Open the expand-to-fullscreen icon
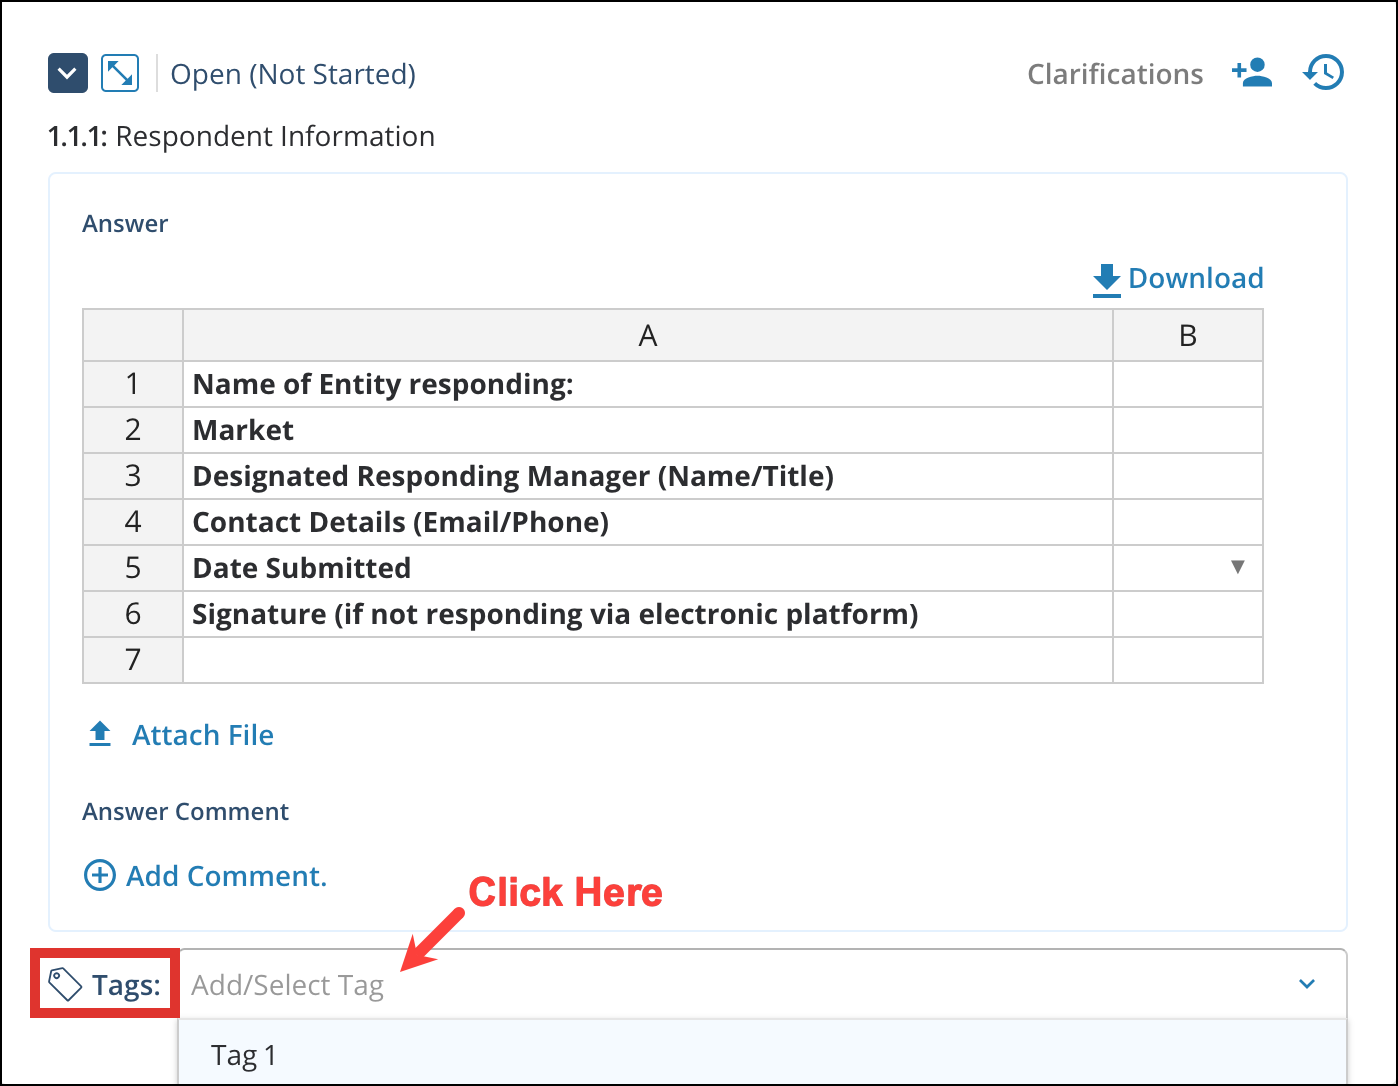 coord(119,73)
